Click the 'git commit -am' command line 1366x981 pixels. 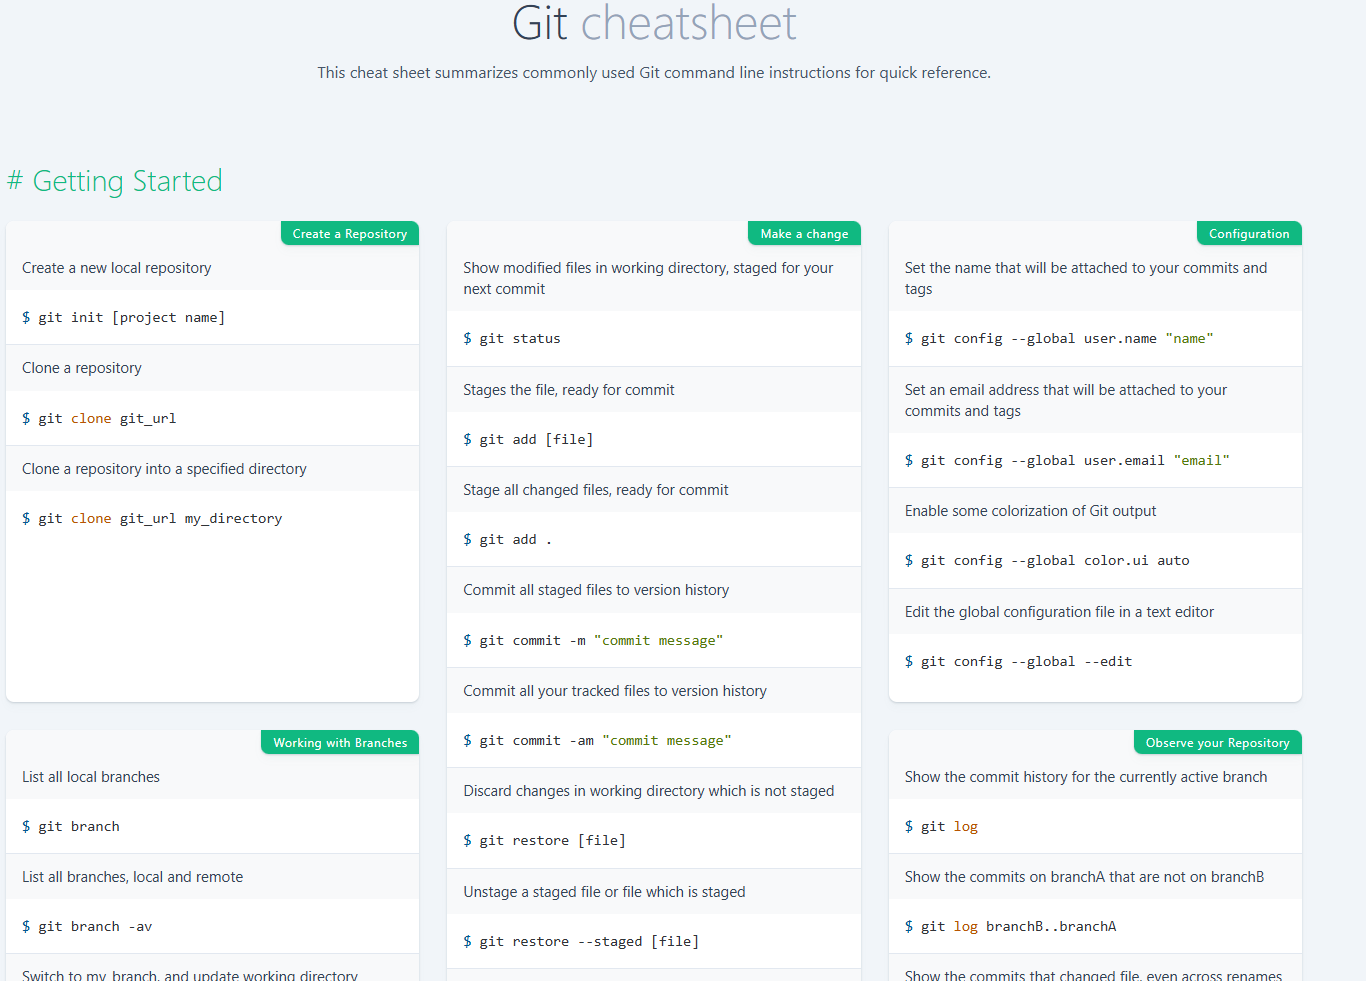click(597, 741)
